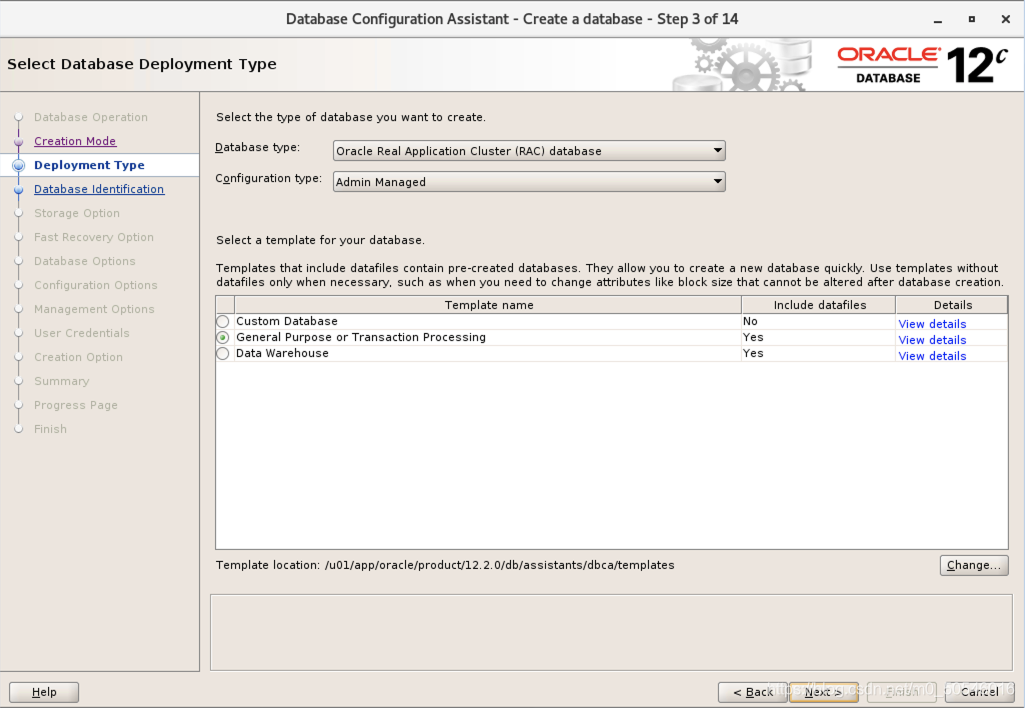Image resolution: width=1025 pixels, height=708 pixels.
Task: Select General Purpose or Transaction Processing radio
Action: [x=223, y=337]
